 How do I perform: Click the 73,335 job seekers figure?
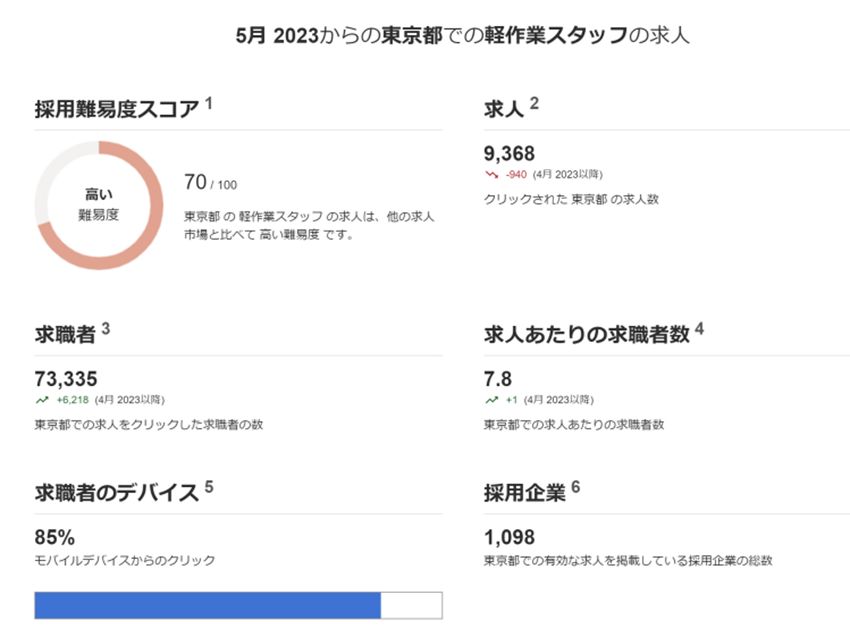pos(65,378)
